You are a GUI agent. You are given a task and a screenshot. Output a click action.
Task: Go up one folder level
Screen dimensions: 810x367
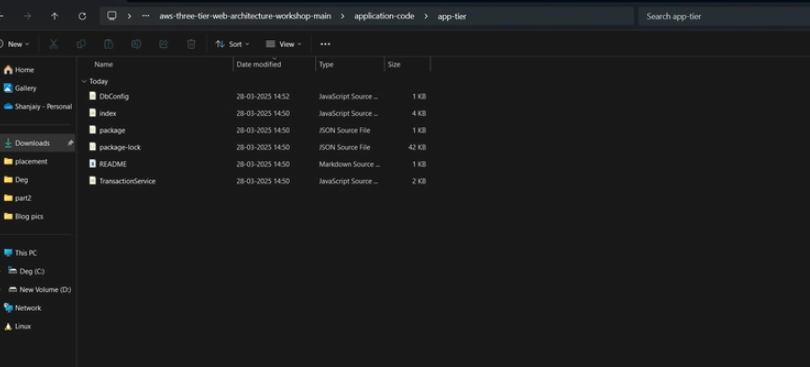click(x=55, y=16)
